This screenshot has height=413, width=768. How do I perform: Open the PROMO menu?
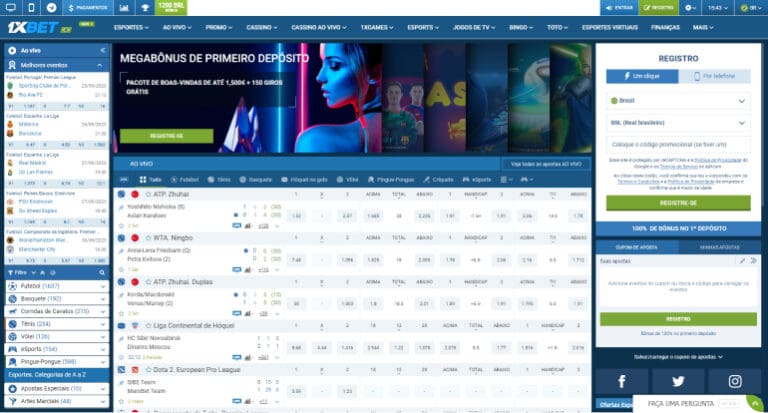click(219, 27)
